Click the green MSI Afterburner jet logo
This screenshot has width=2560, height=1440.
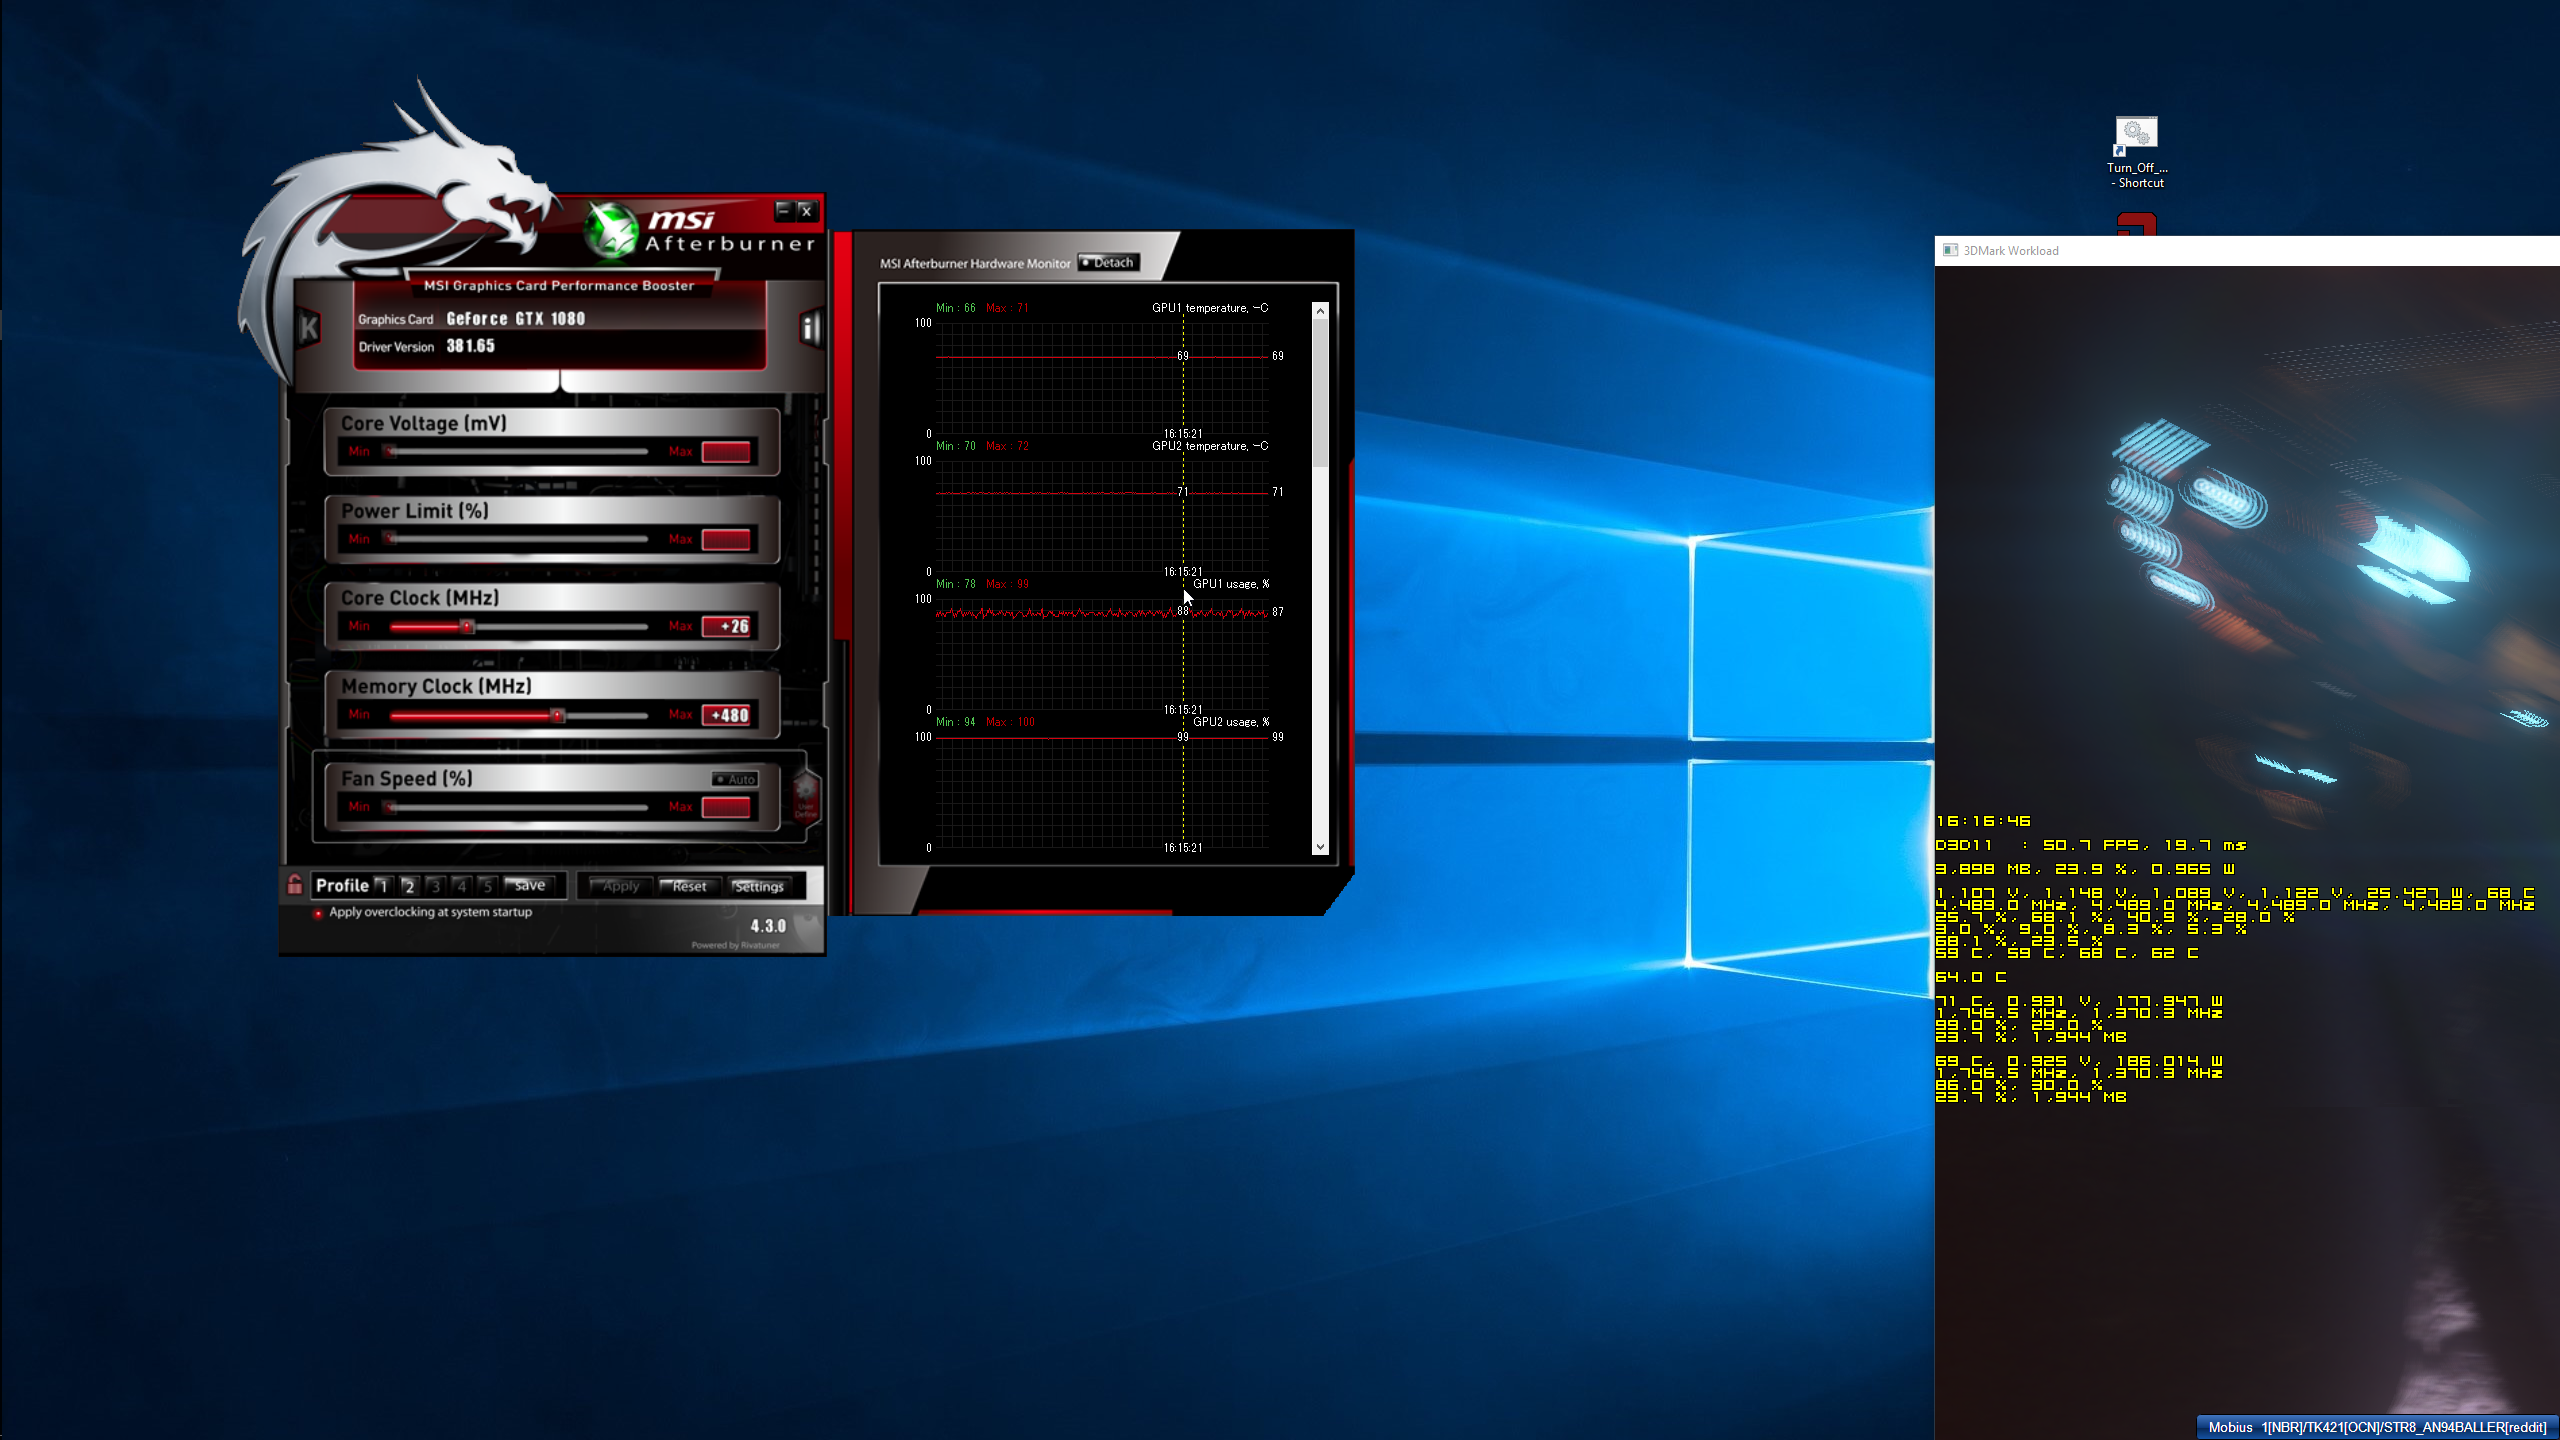pyautogui.click(x=611, y=229)
